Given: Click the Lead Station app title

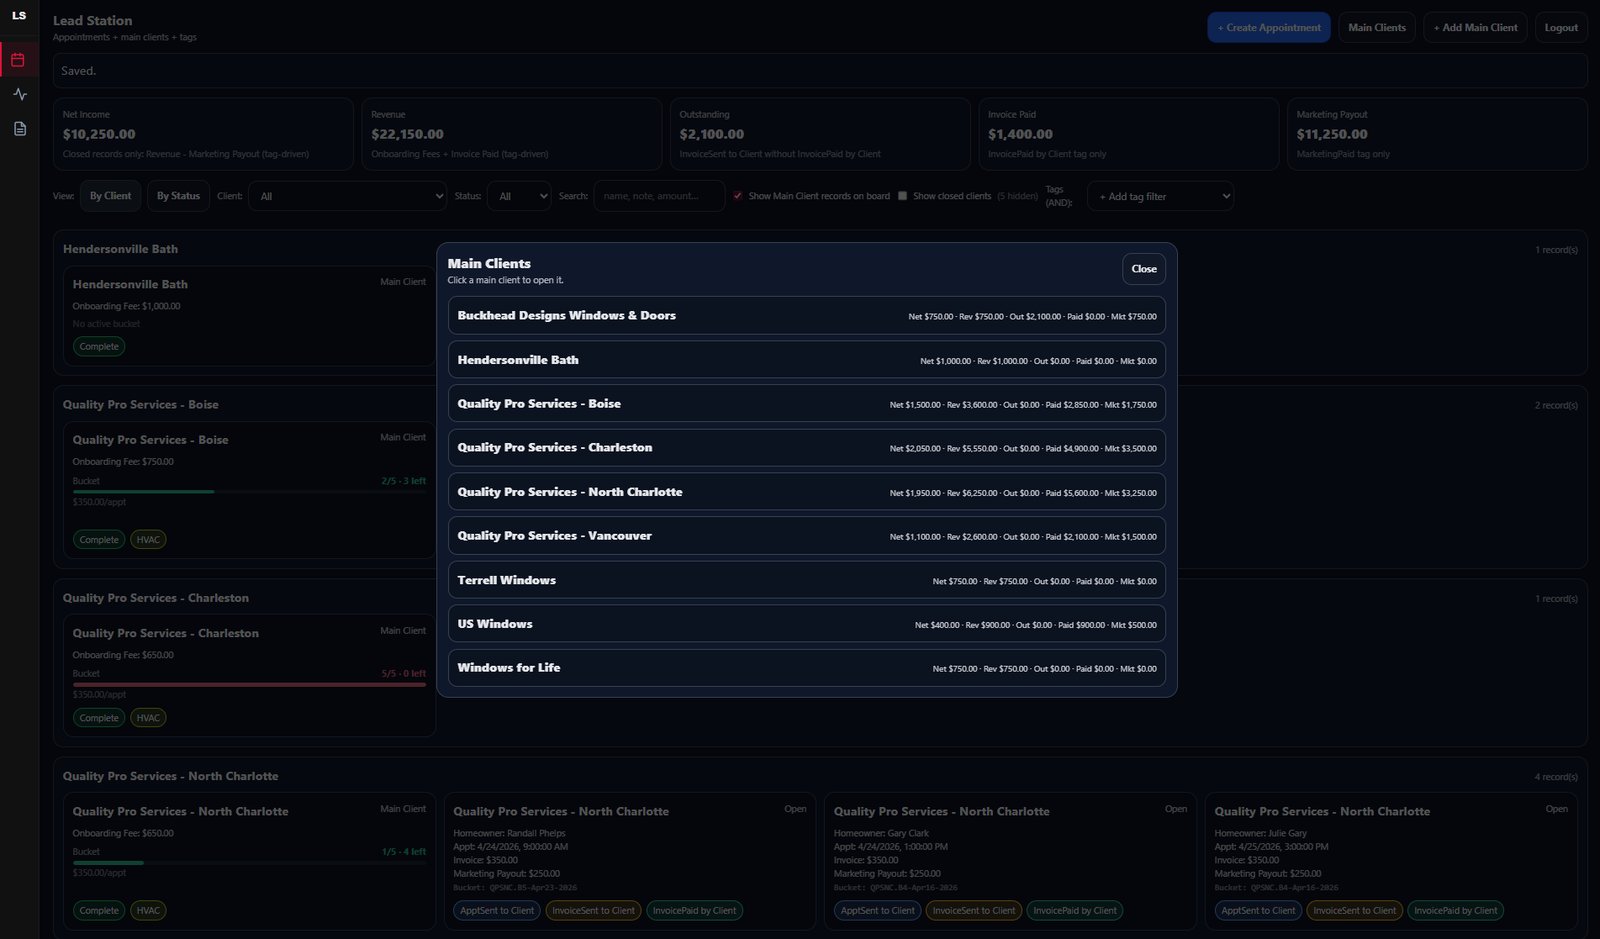Looking at the screenshot, I should tap(92, 21).
